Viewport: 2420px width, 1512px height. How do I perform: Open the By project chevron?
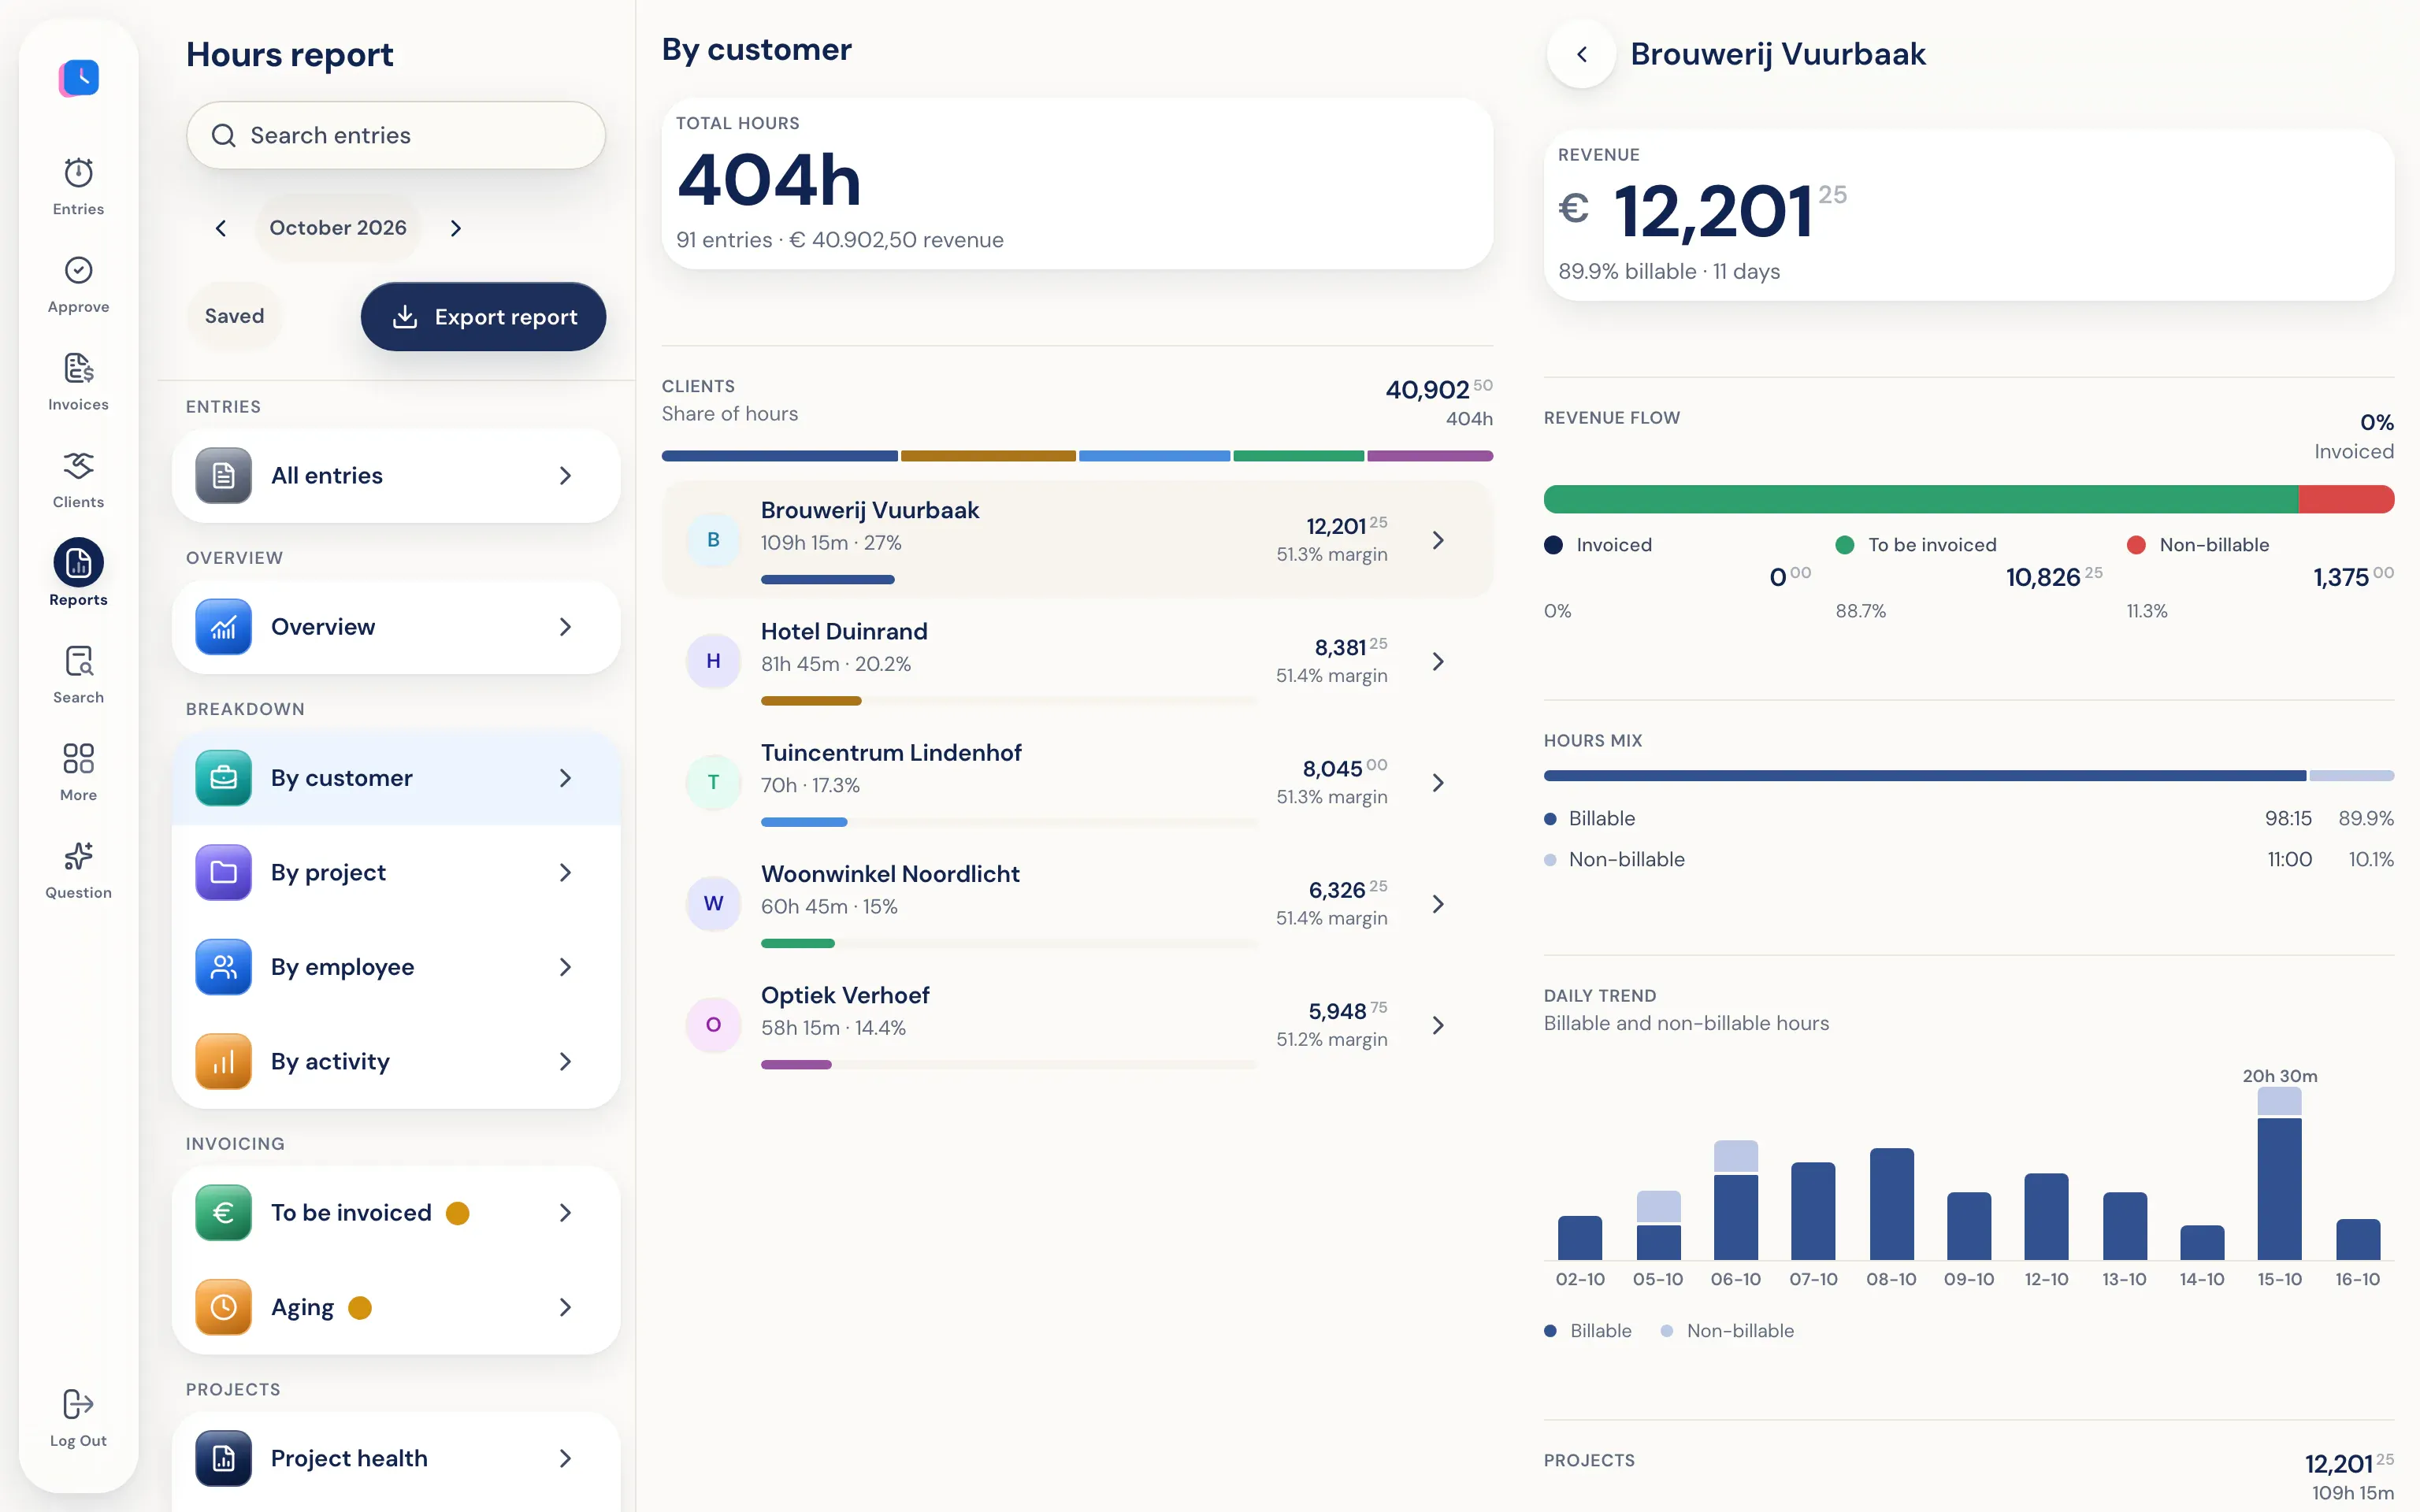(565, 873)
